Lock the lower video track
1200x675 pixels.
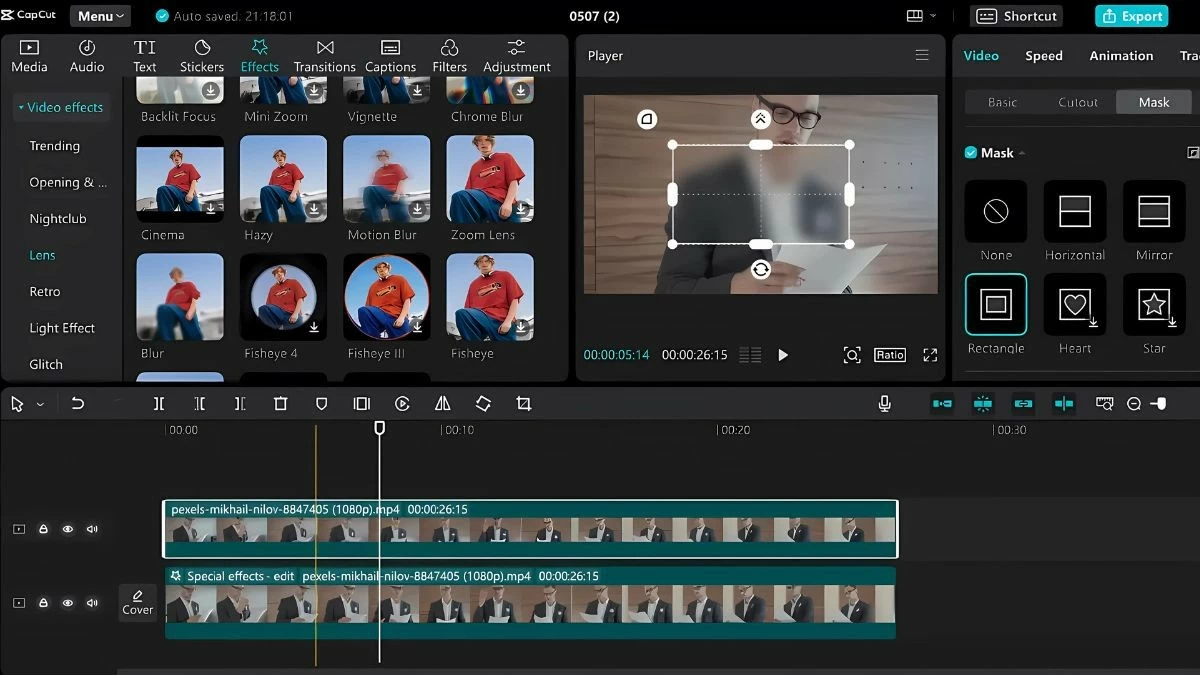[x=43, y=602]
